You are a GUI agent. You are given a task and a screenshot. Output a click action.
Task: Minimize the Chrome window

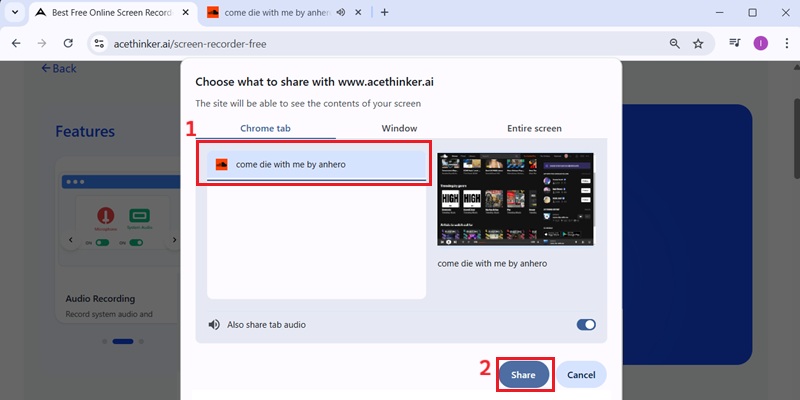point(720,13)
